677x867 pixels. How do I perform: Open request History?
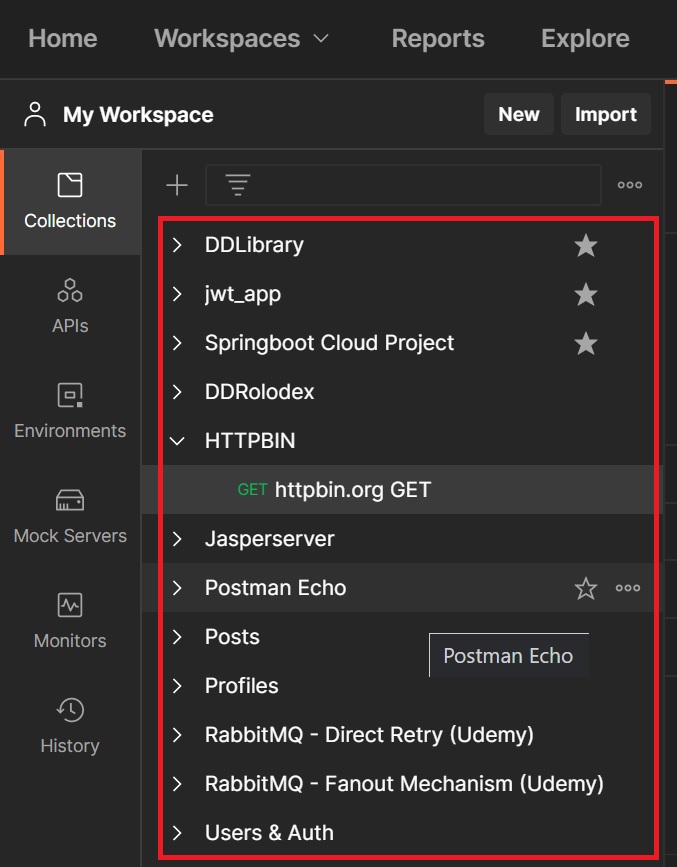pyautogui.click(x=70, y=726)
